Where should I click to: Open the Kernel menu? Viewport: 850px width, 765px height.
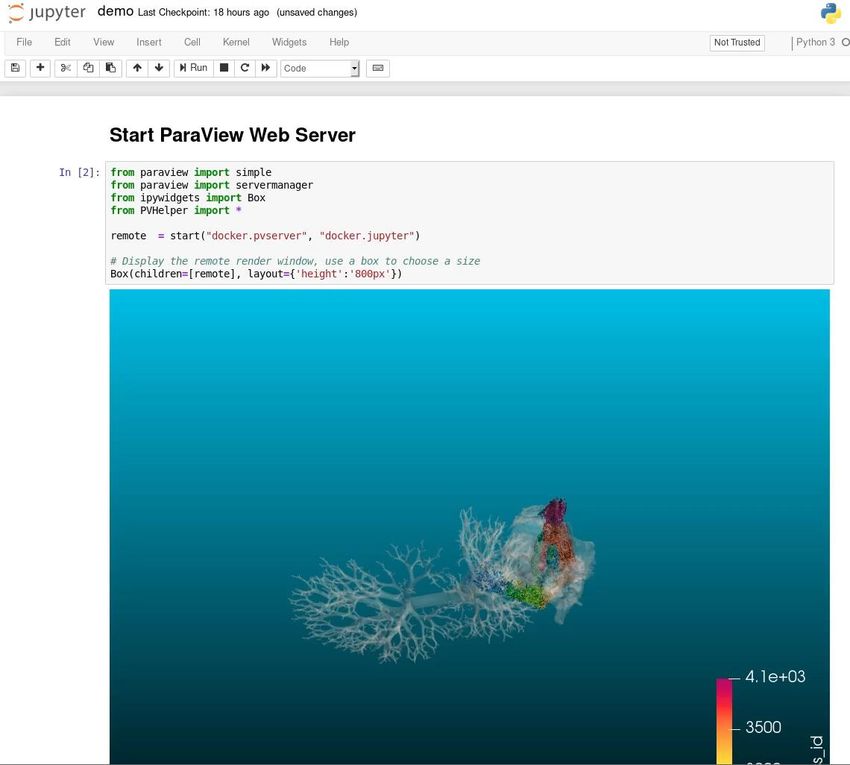click(x=236, y=42)
